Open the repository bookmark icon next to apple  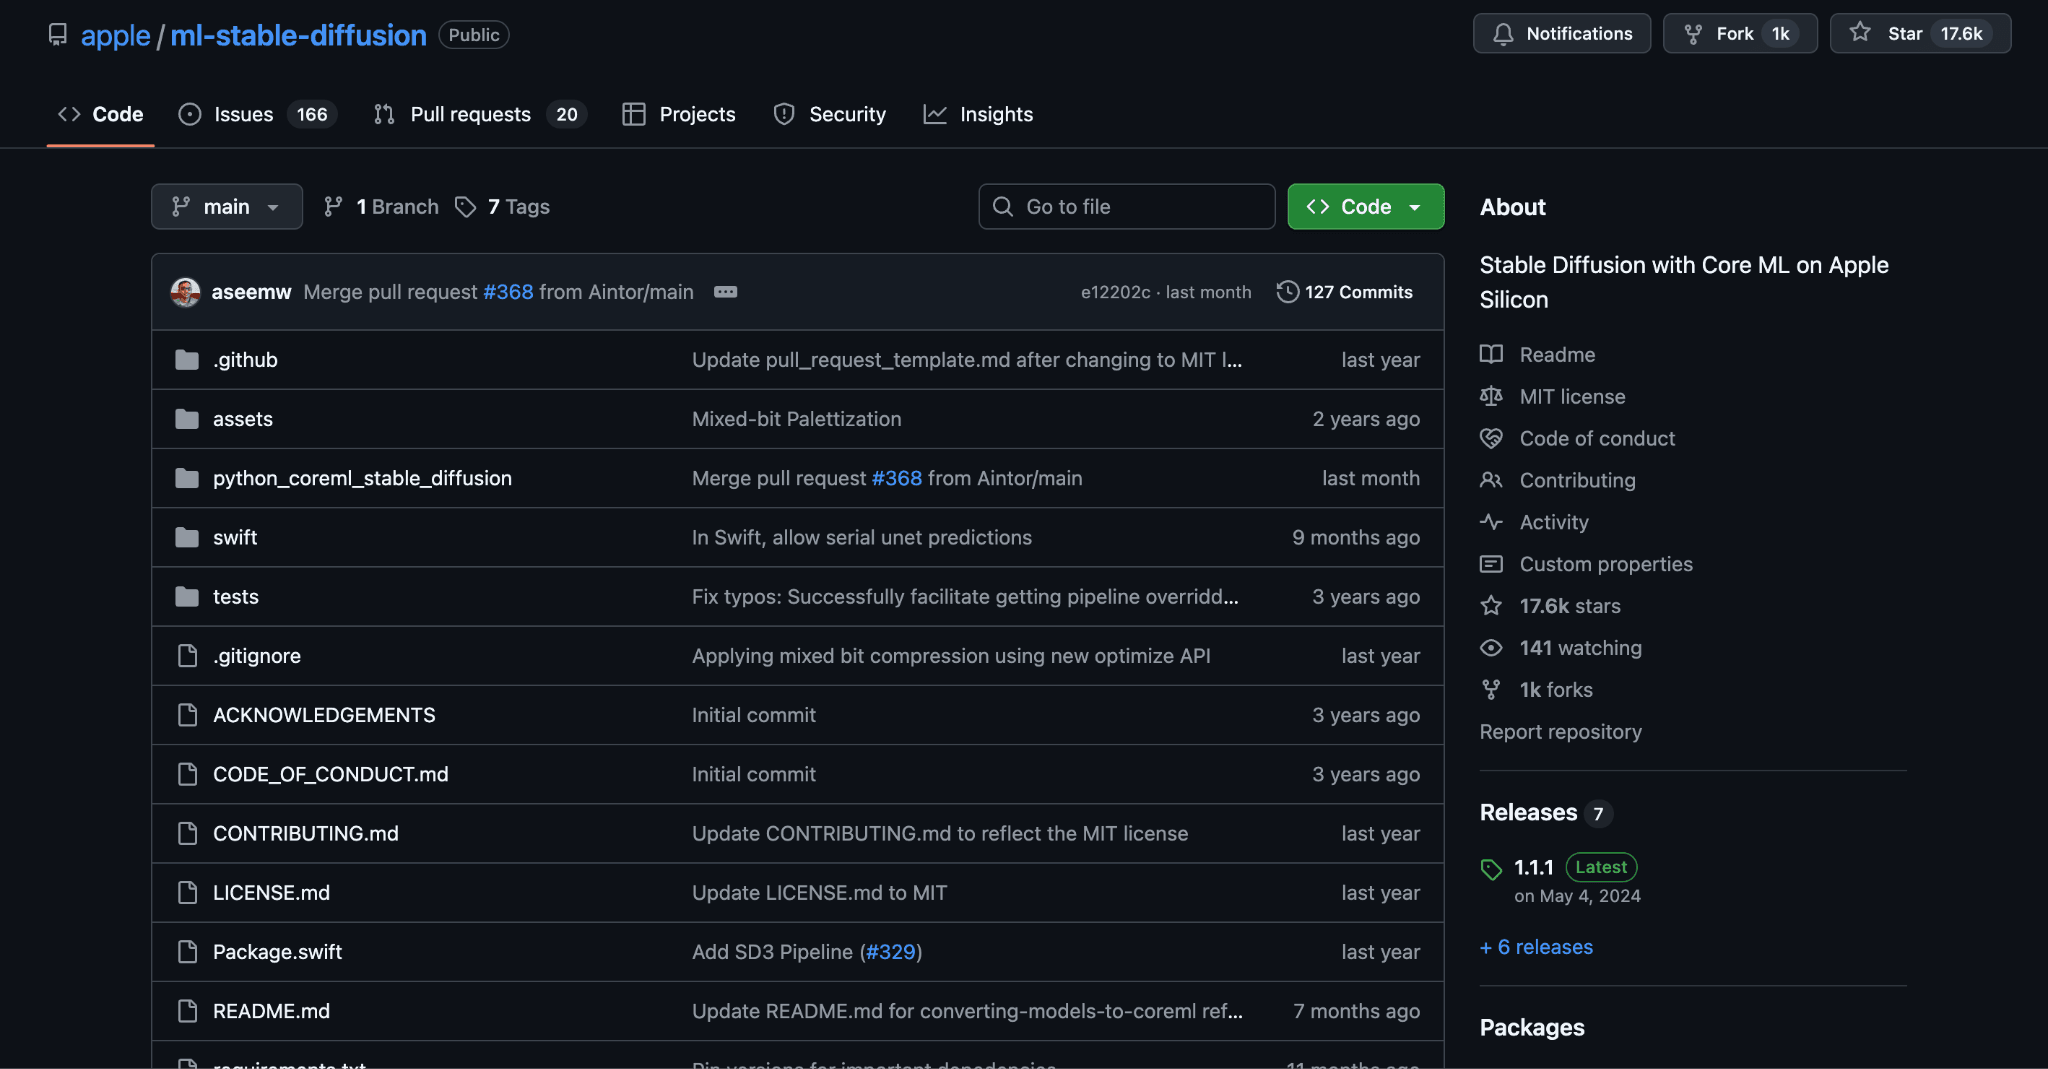(x=58, y=34)
